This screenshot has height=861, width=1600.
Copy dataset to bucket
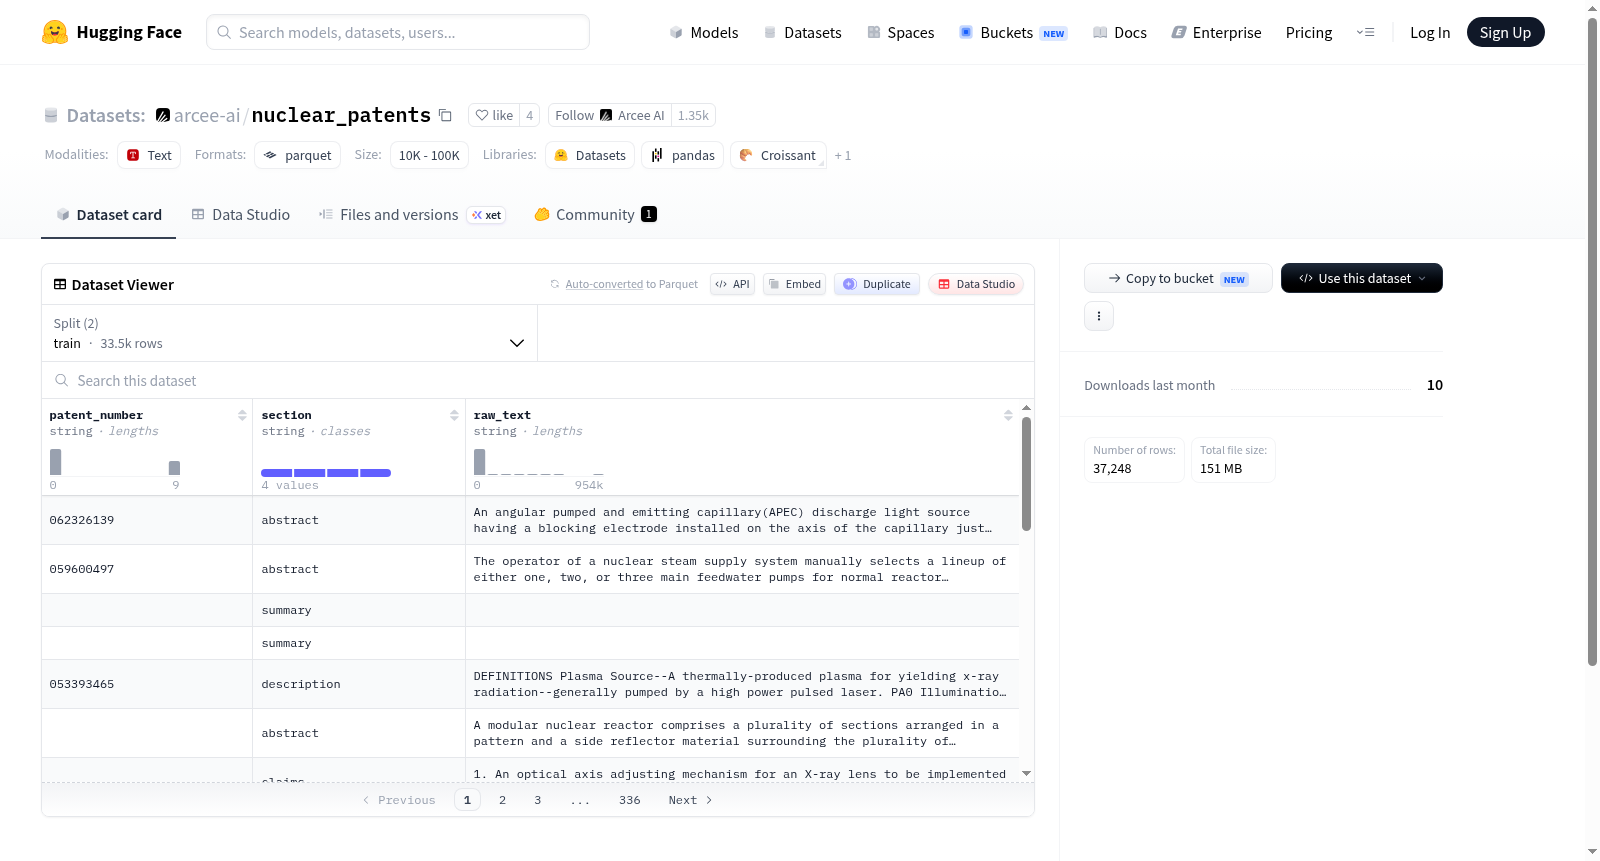point(1178,278)
